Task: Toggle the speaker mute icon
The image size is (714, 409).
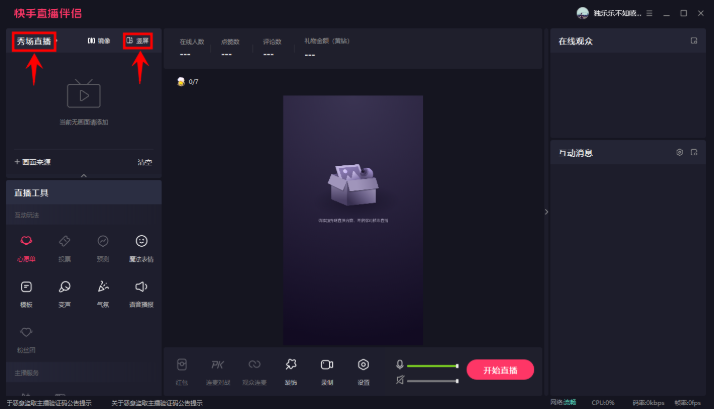Action: (x=399, y=380)
